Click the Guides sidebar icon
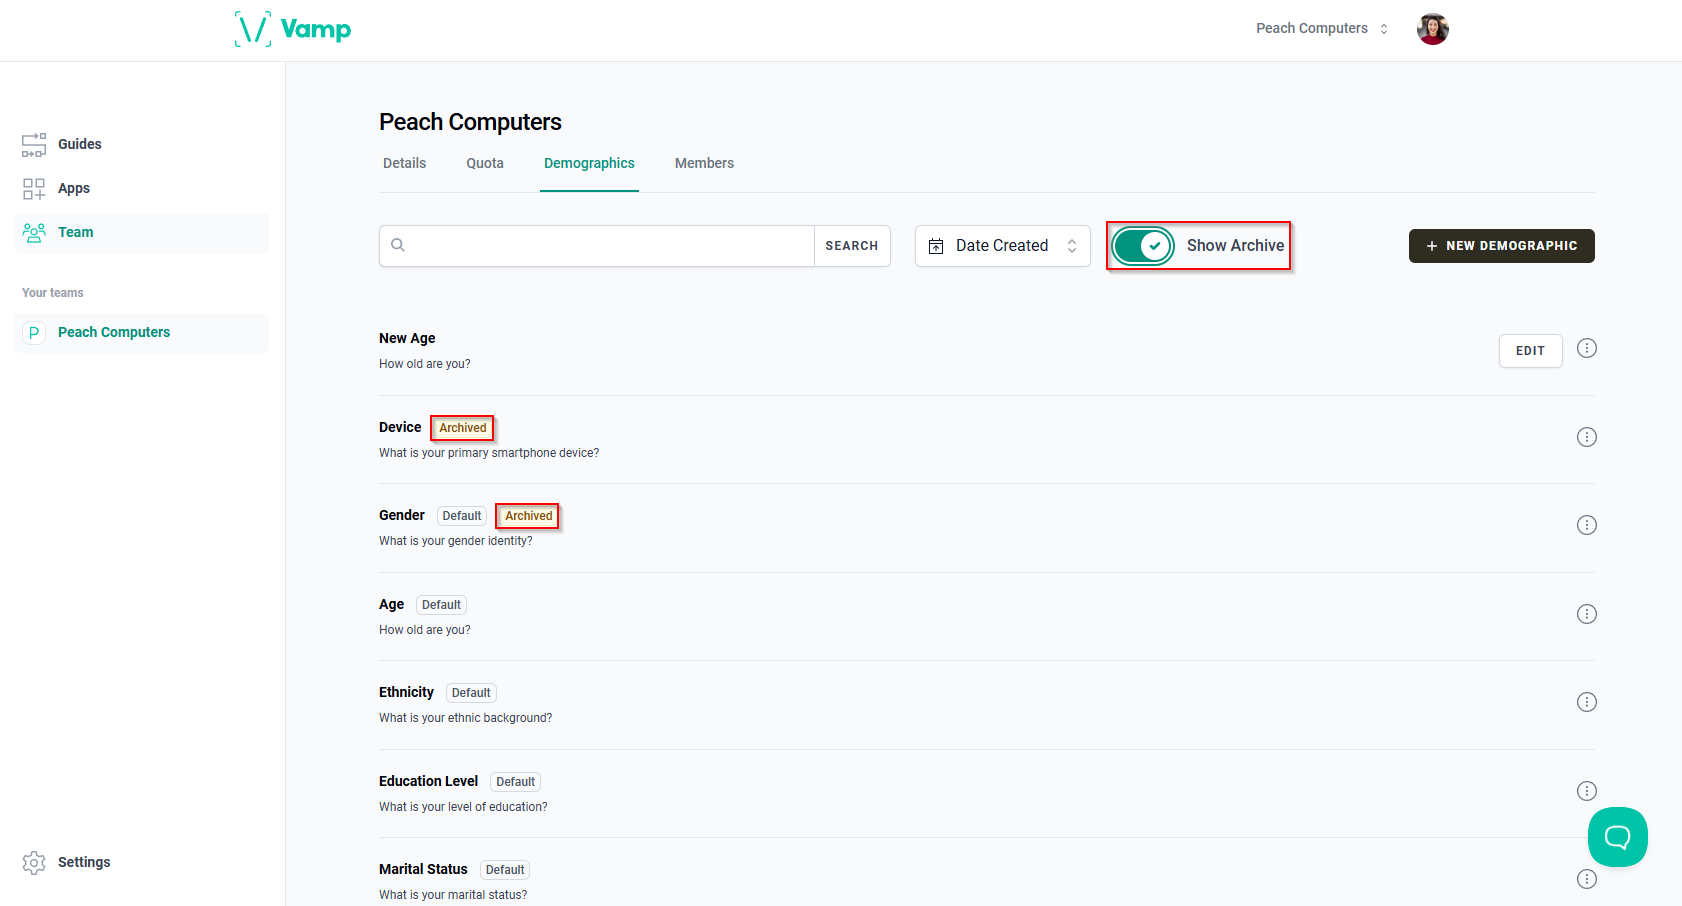 coord(34,145)
